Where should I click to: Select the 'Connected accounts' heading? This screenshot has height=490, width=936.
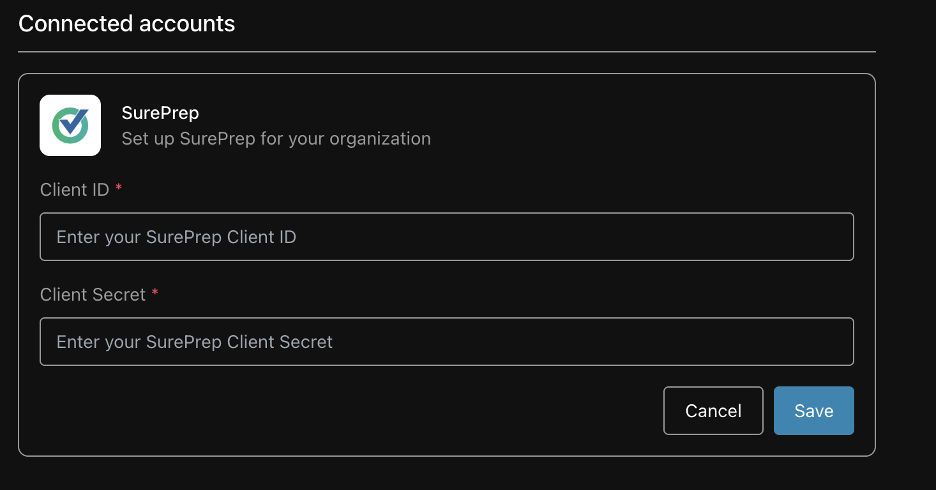(127, 24)
